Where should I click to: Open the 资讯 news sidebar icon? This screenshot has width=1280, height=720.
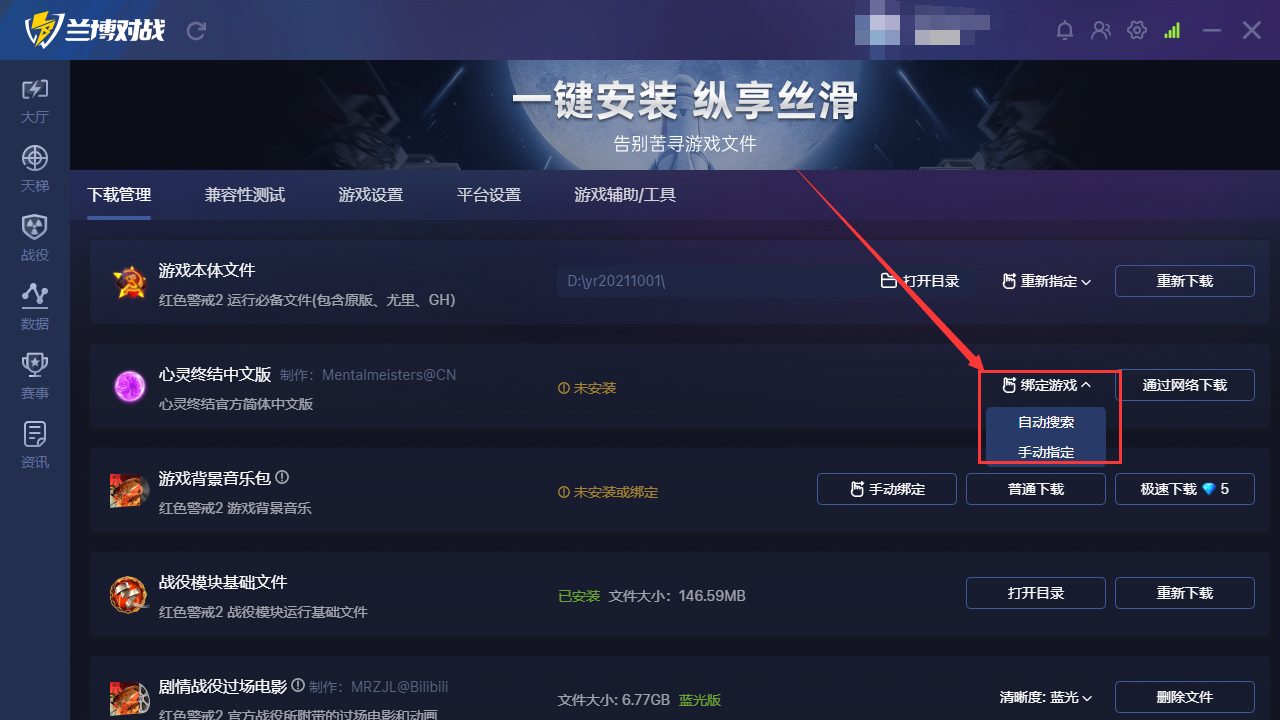point(35,446)
